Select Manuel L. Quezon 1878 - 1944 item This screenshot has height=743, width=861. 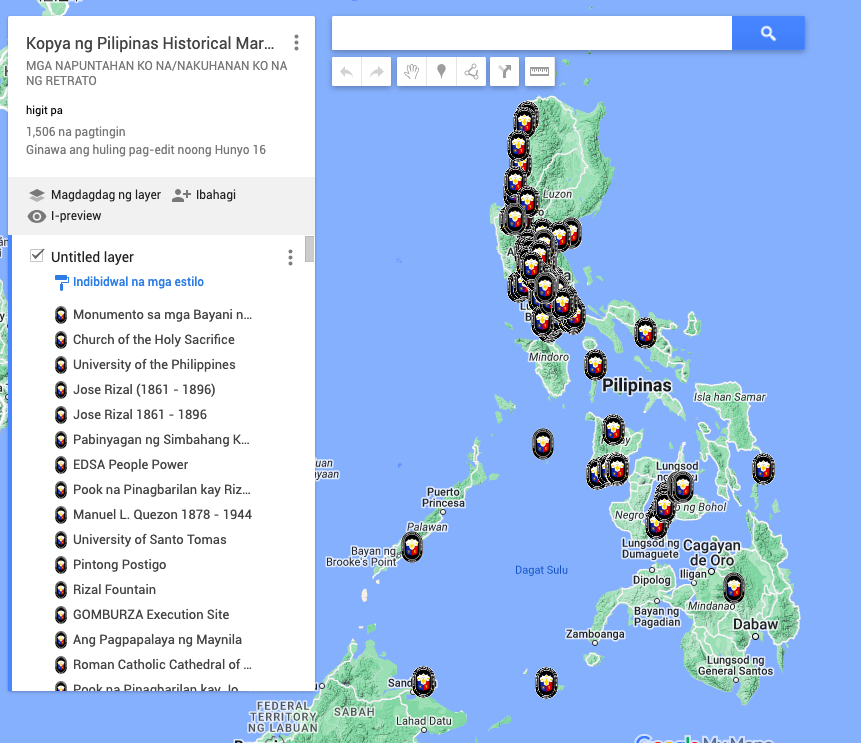[163, 515]
